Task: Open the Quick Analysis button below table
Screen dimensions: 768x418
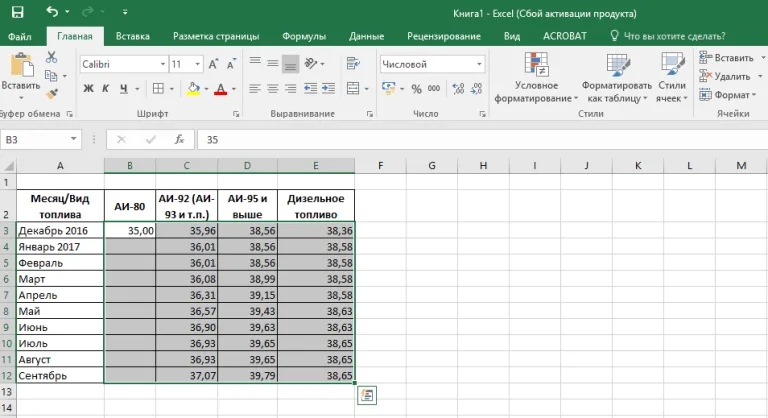Action: tap(367, 395)
